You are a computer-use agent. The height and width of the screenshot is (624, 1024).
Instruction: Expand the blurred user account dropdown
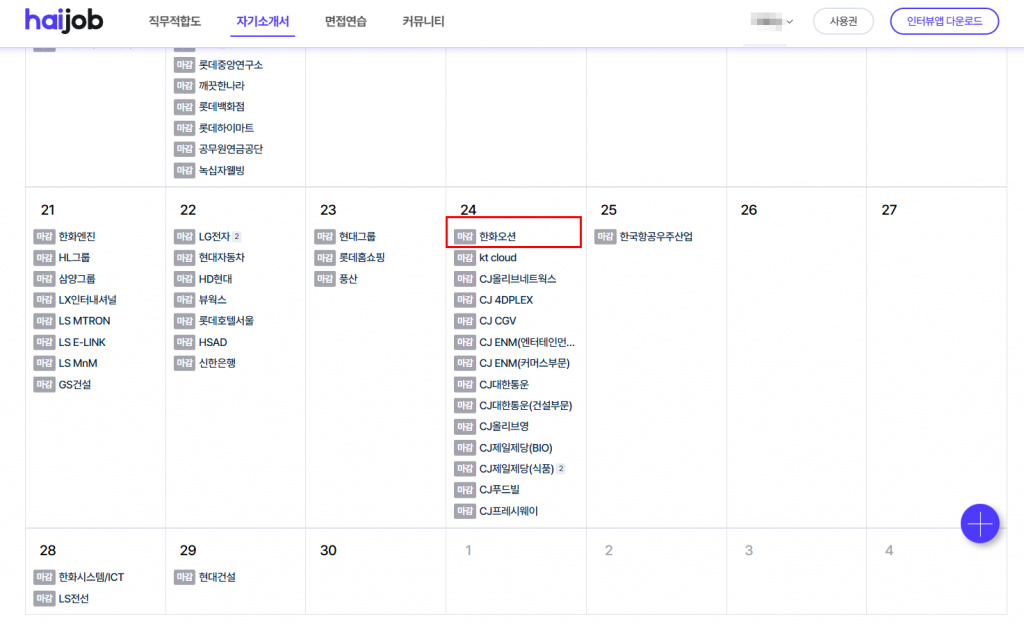pyautogui.click(x=772, y=22)
